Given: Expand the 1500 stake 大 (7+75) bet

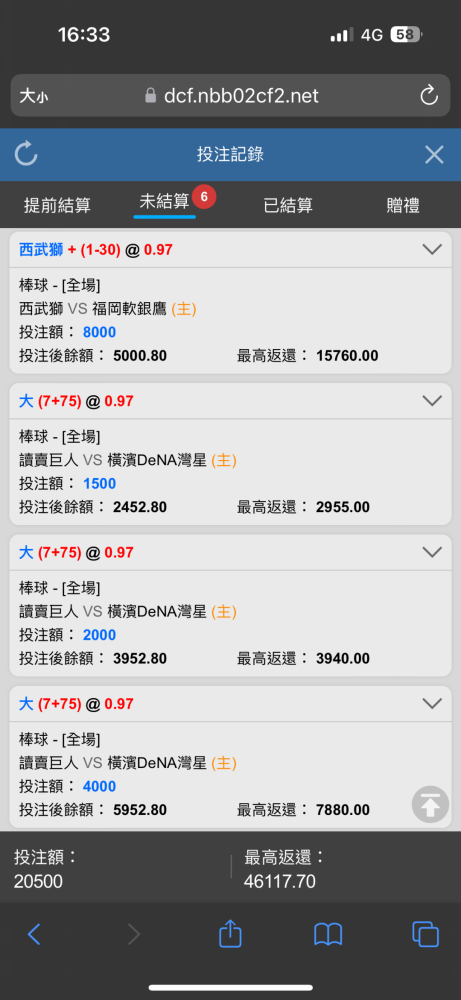Looking at the screenshot, I should 432,401.
